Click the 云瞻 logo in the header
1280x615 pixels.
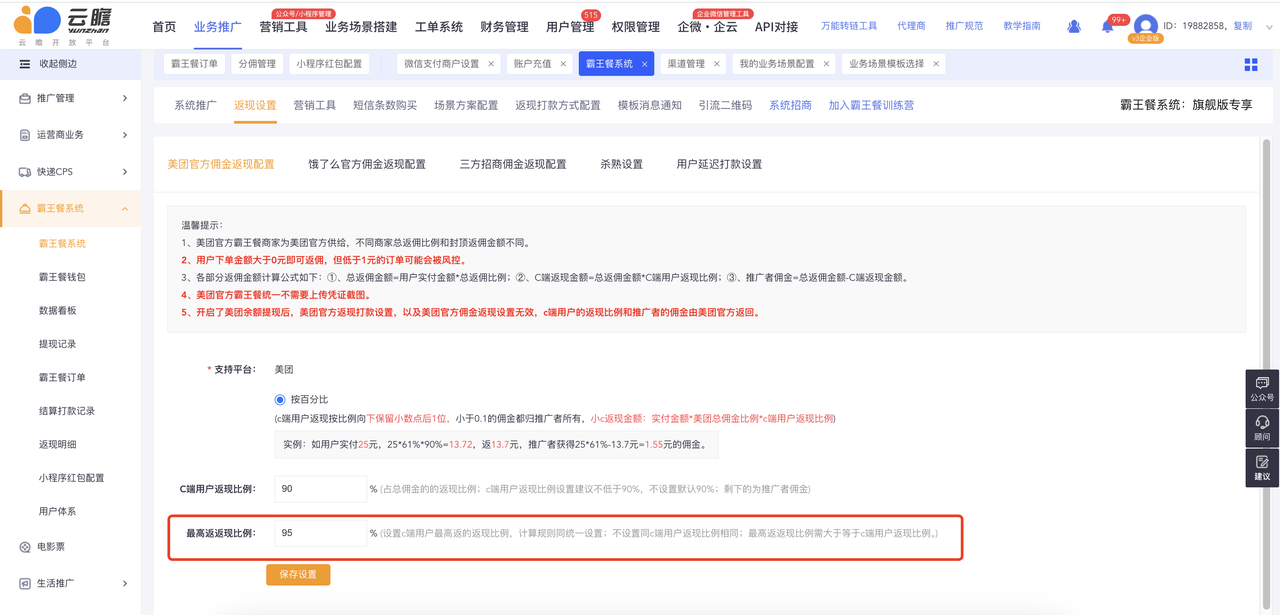63,26
